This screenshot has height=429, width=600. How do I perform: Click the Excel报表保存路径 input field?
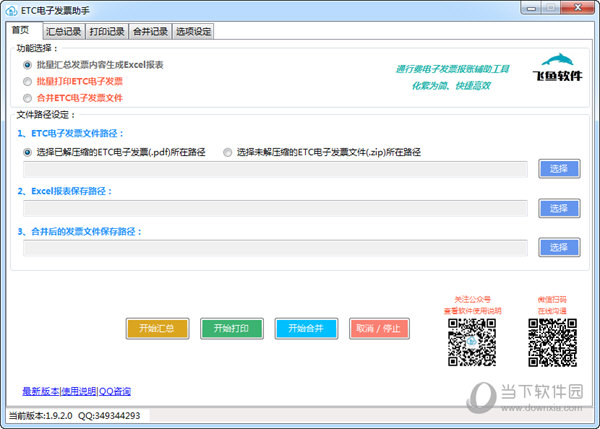pyautogui.click(x=275, y=208)
